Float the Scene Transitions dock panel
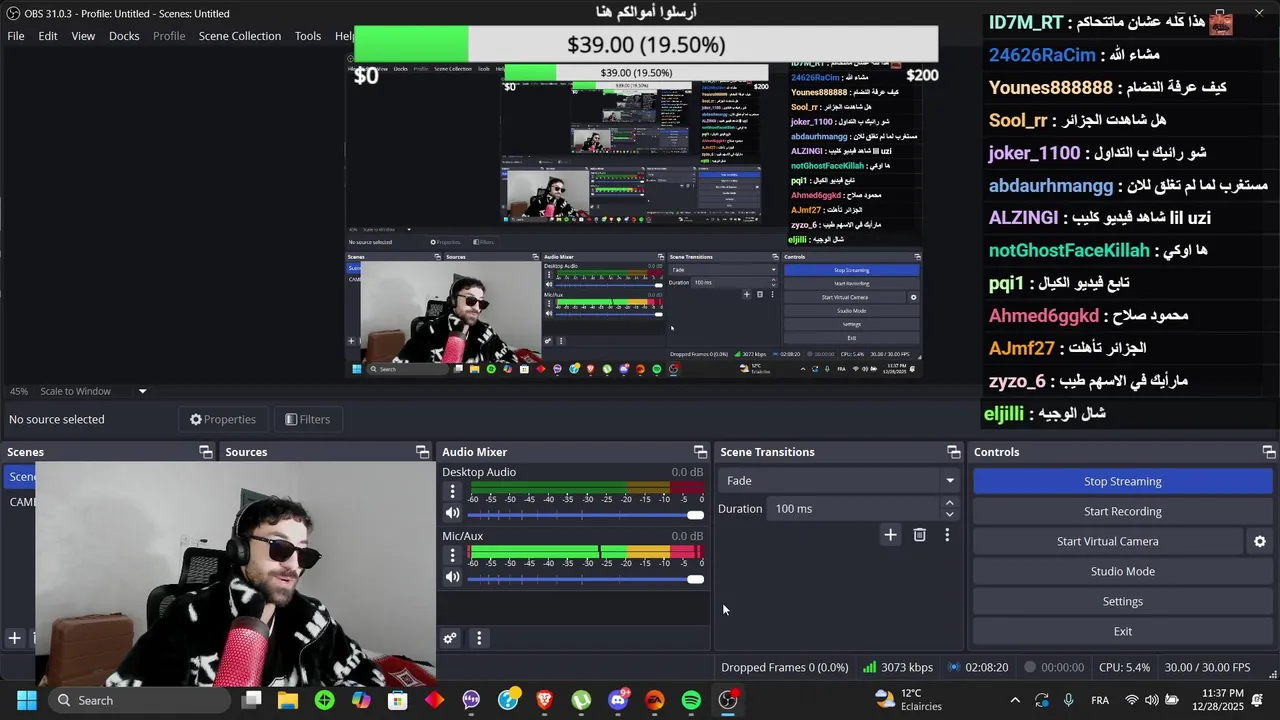Viewport: 1280px width, 720px height. tap(953, 452)
